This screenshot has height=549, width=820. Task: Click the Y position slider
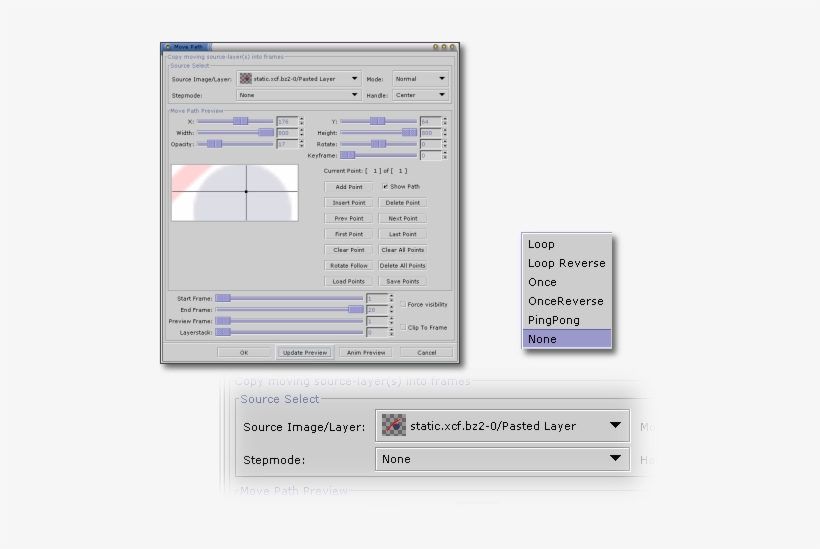(x=379, y=121)
